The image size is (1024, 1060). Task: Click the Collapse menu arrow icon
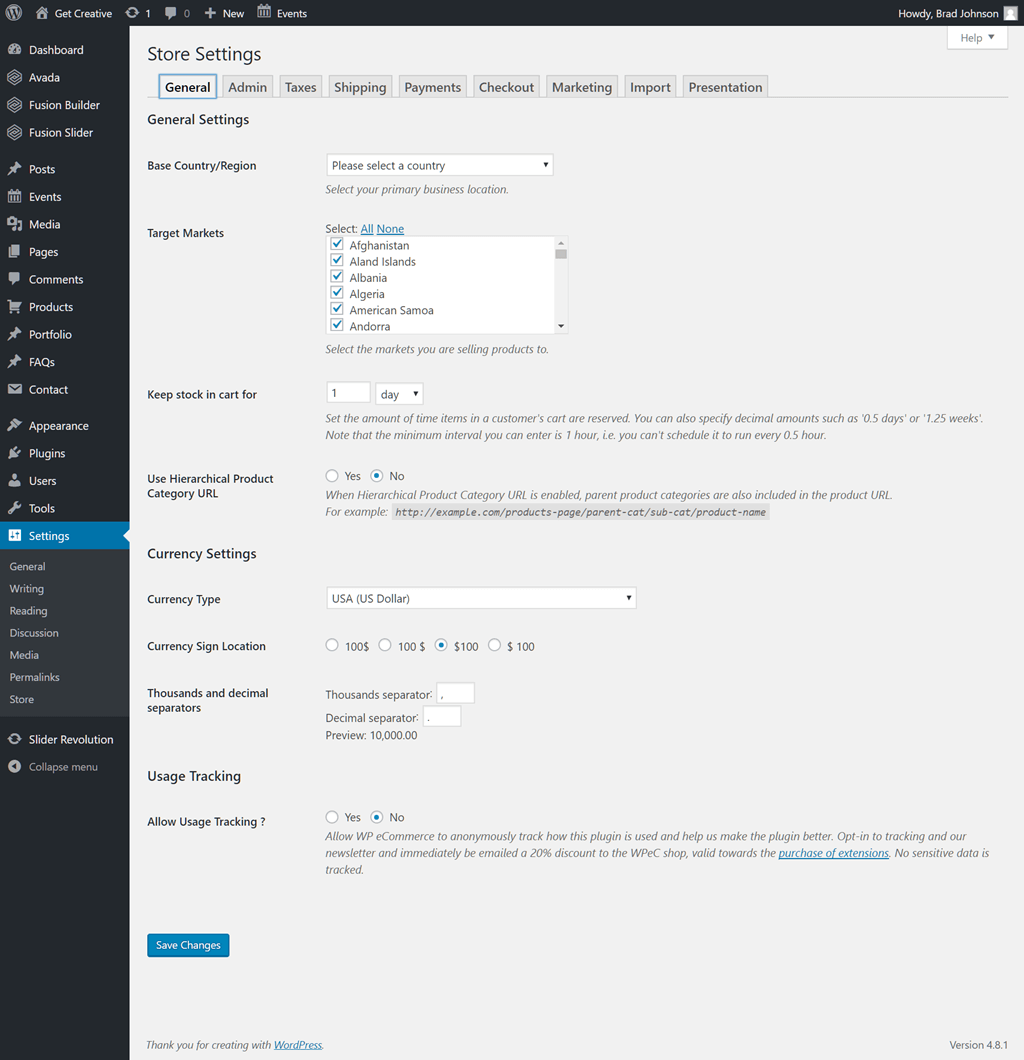point(14,767)
